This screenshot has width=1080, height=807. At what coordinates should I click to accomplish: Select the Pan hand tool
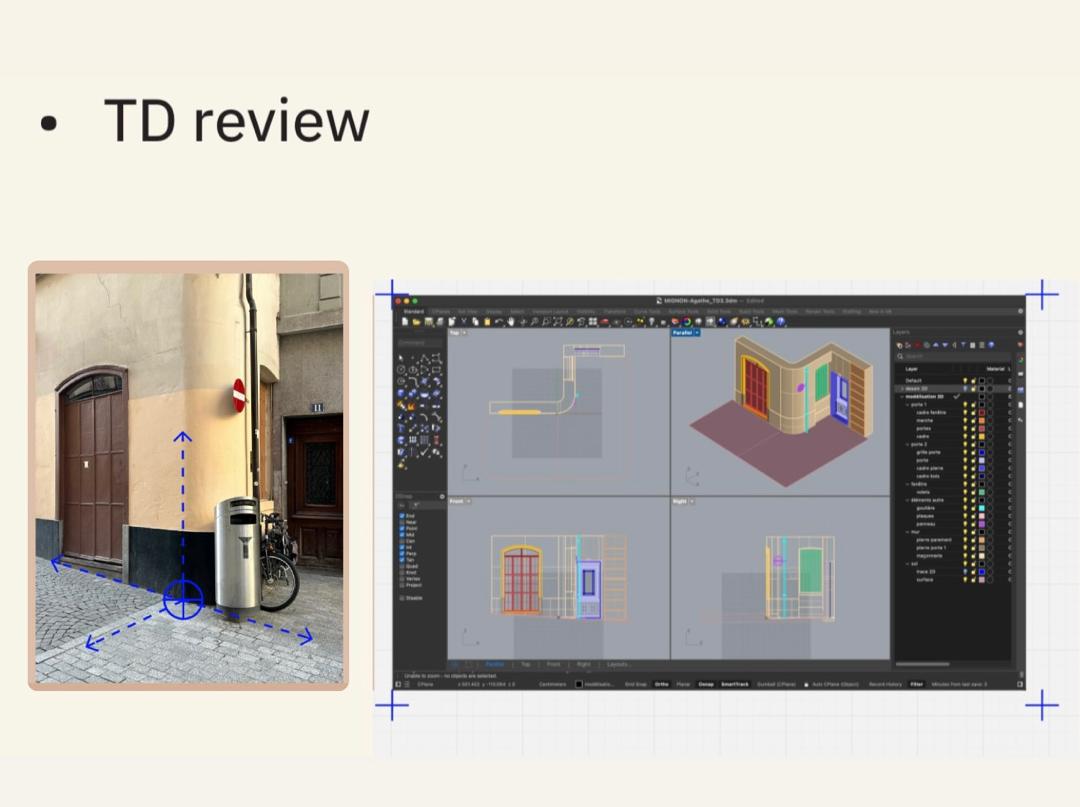pyautogui.click(x=511, y=322)
